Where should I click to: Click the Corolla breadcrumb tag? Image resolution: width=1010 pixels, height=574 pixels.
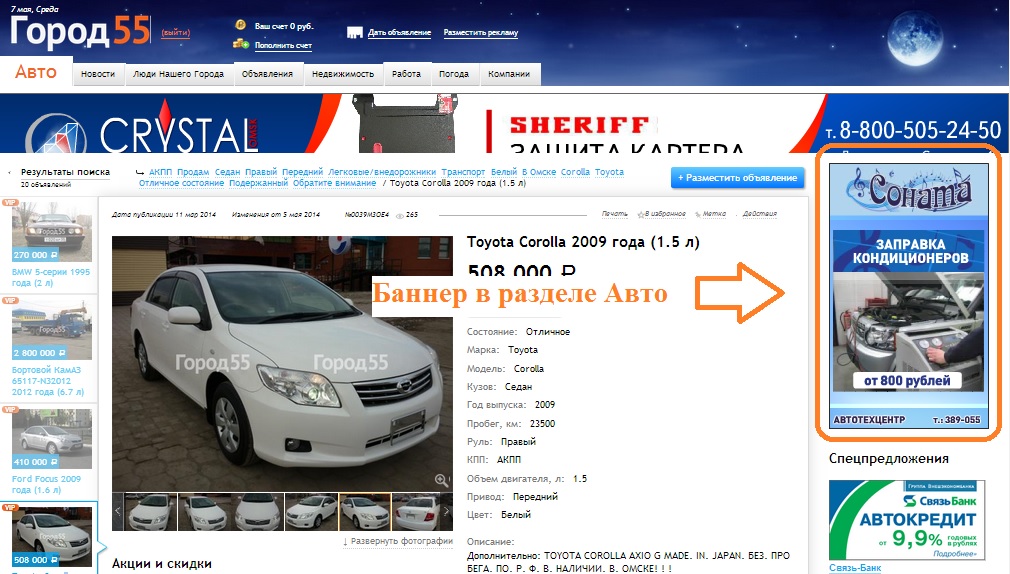(x=575, y=172)
